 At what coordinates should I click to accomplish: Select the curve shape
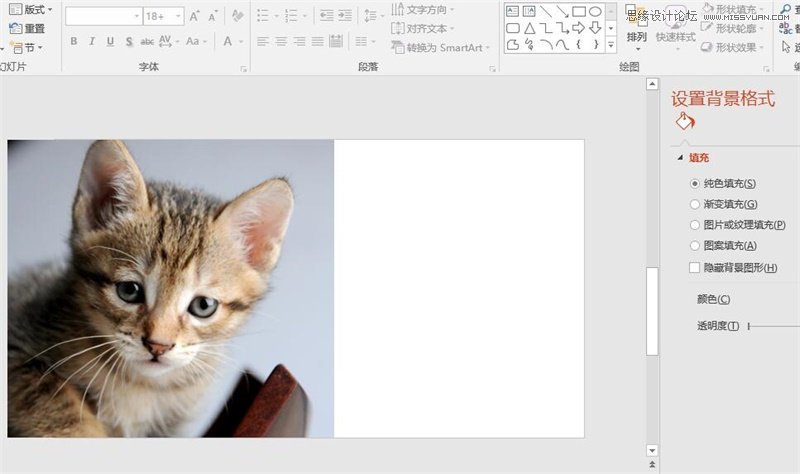point(562,45)
